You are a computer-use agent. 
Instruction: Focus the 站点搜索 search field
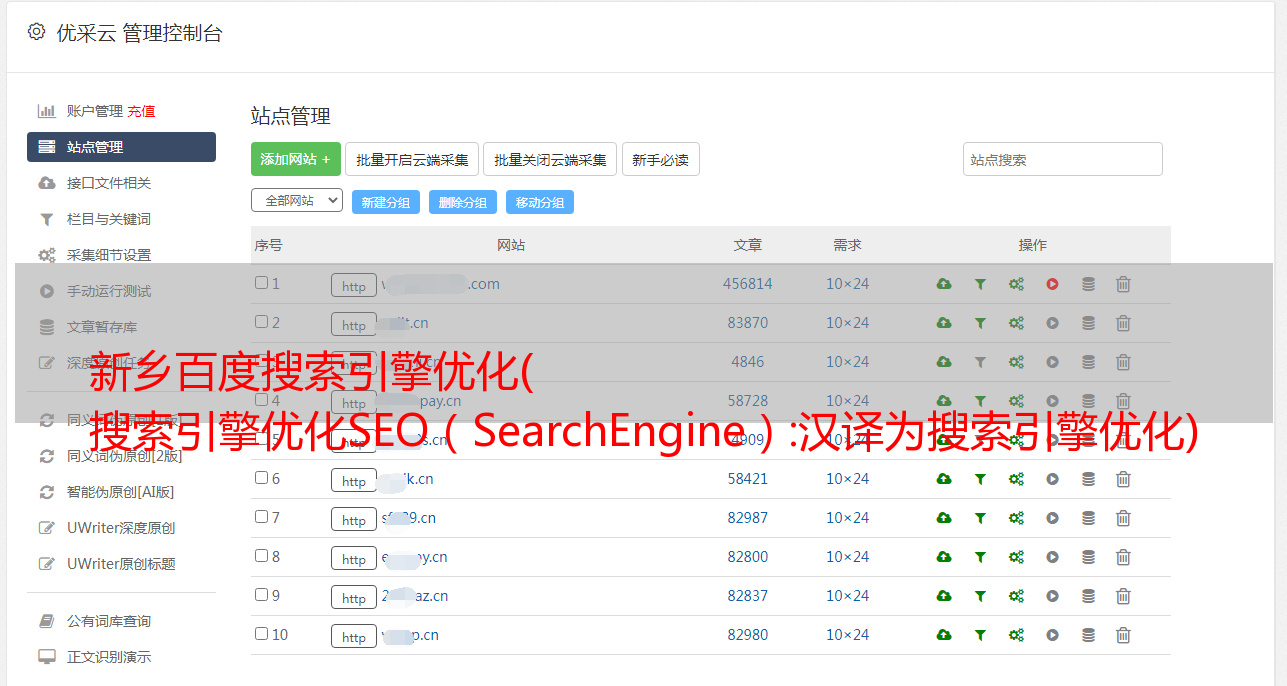(x=1062, y=159)
